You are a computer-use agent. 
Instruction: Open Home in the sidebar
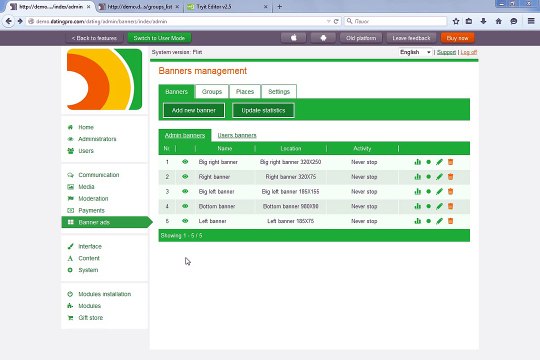86,127
